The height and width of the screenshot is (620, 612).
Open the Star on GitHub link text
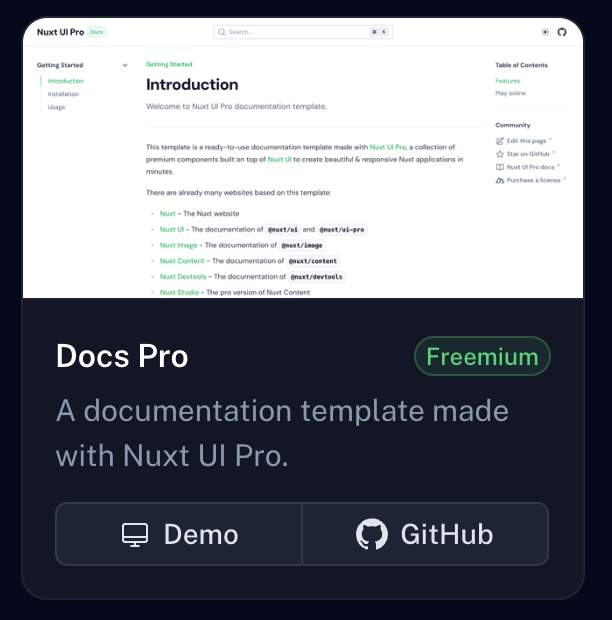click(528, 154)
